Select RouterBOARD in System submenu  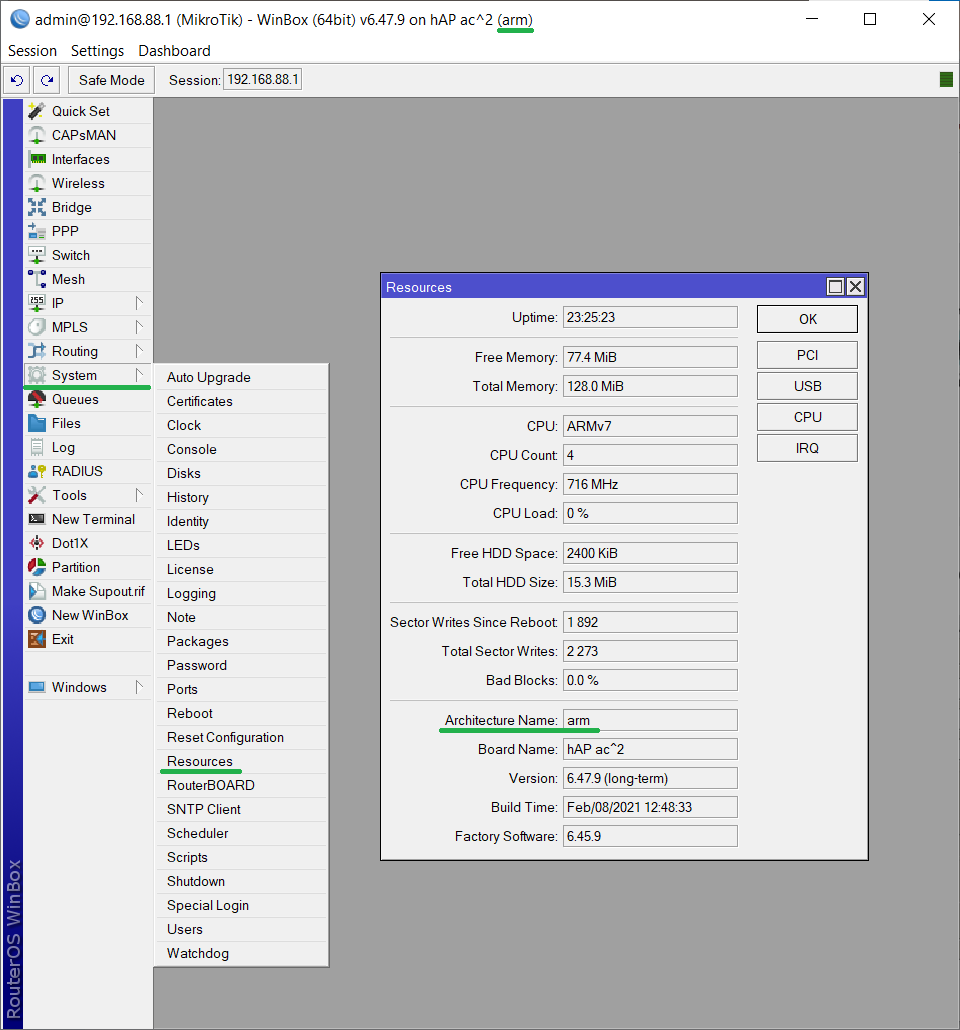[242, 785]
